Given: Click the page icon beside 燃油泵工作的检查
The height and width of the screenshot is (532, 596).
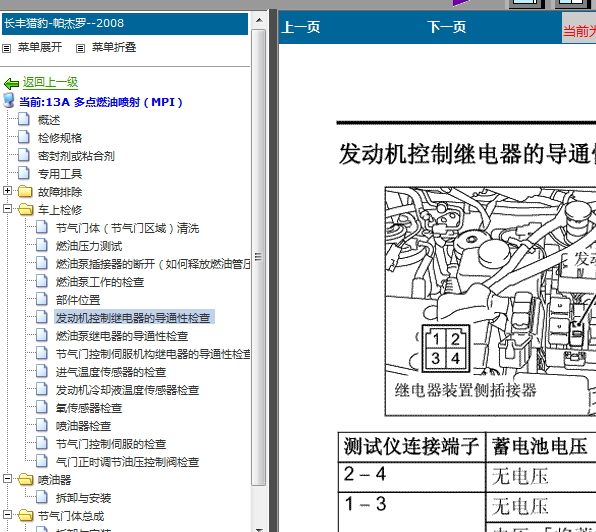Looking at the screenshot, I should pos(42,281).
